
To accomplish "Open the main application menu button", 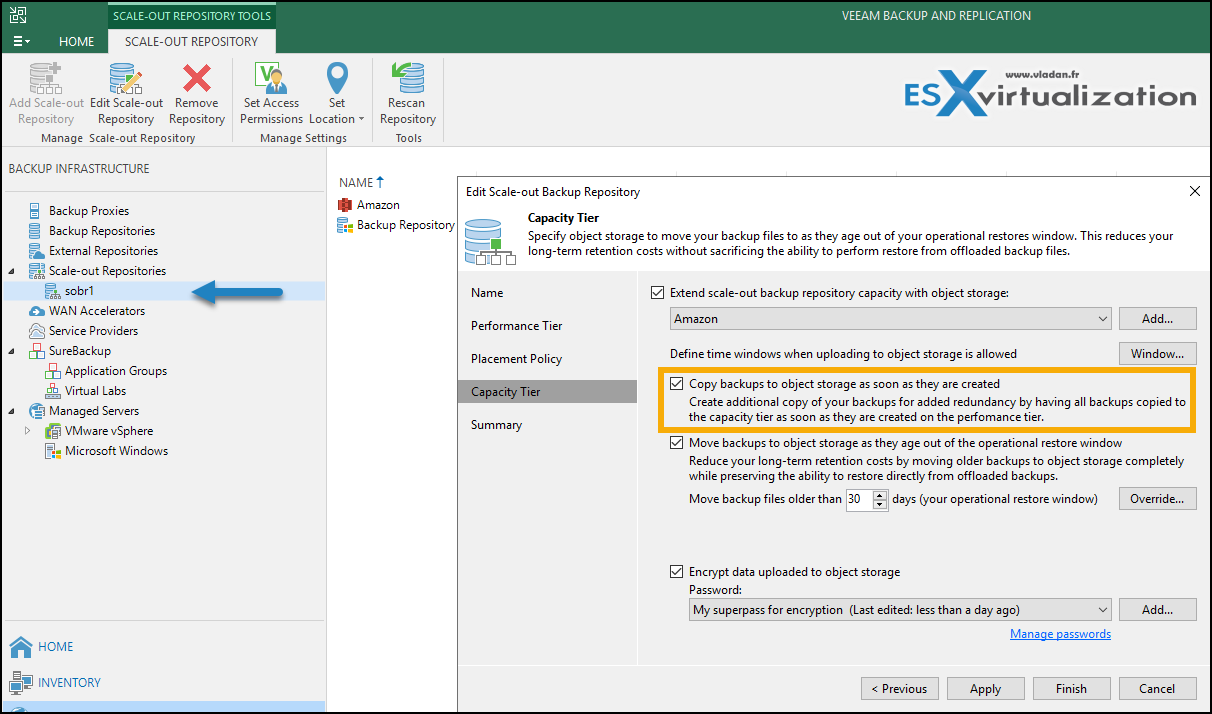I will [21, 41].
